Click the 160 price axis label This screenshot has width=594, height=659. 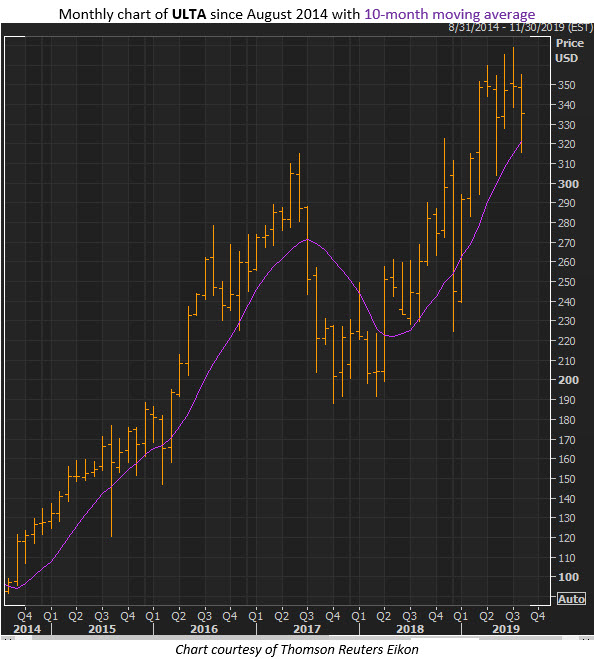tap(566, 459)
